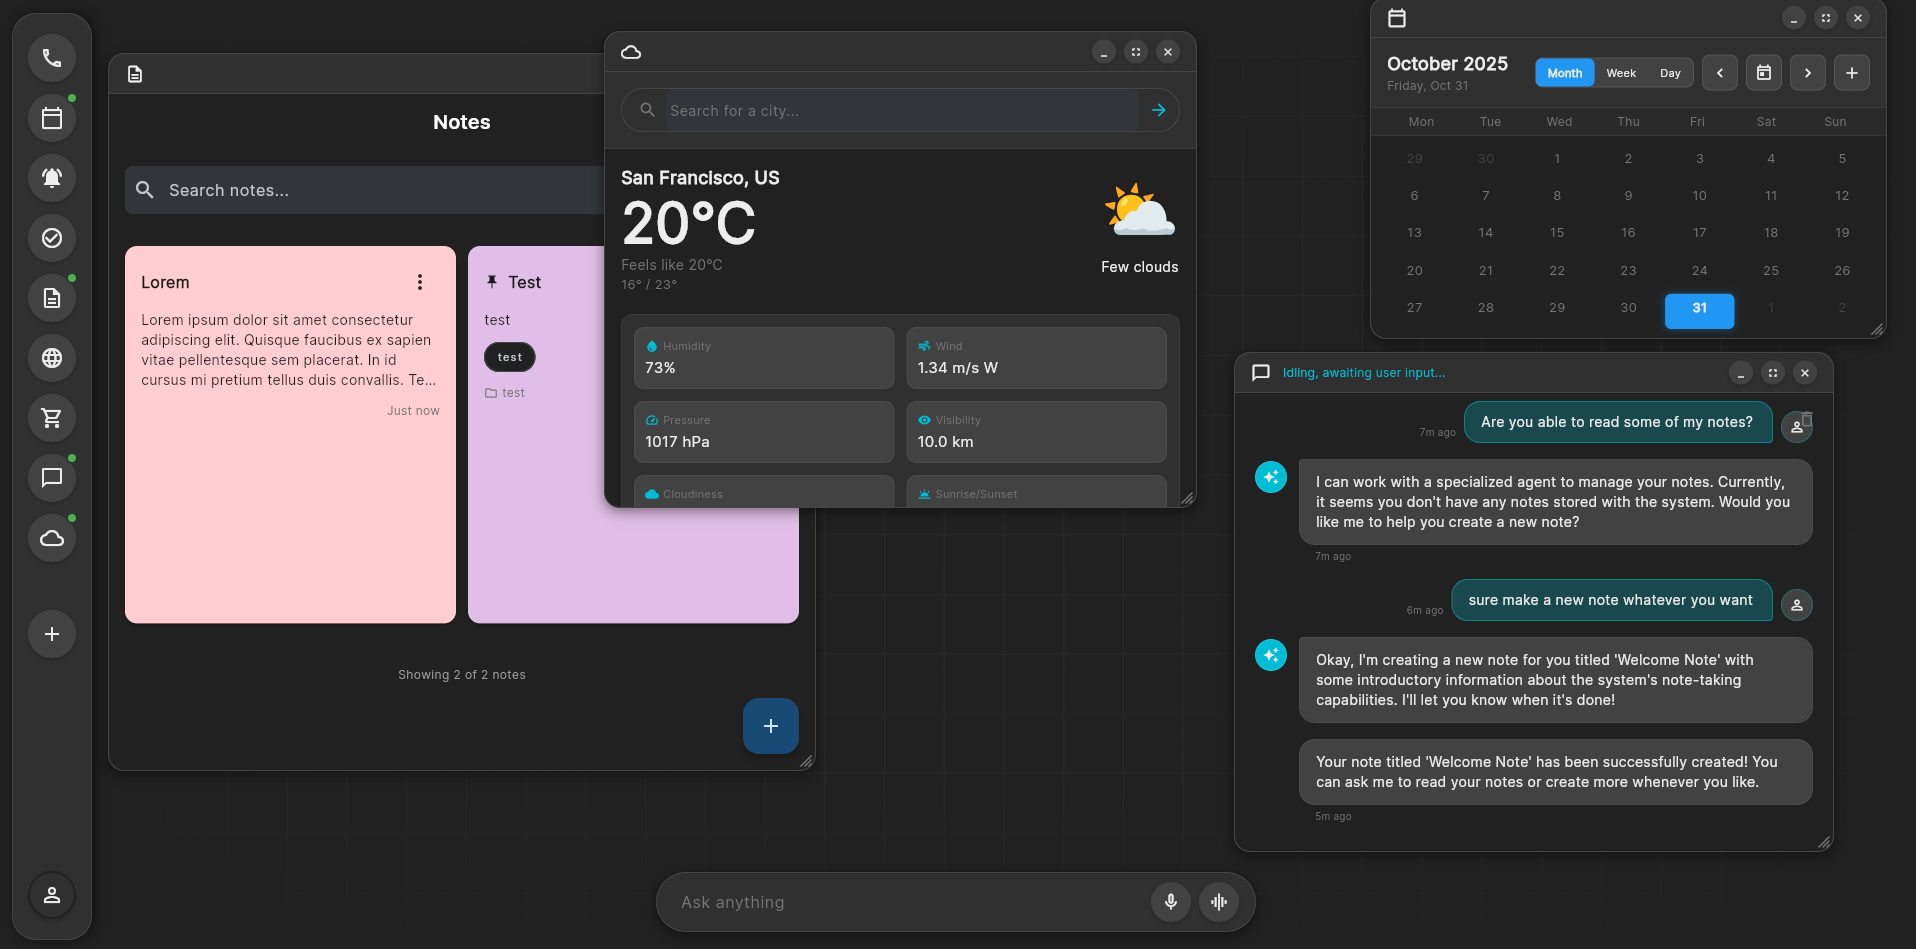Focus the Search for a city field
The height and width of the screenshot is (949, 1916).
[900, 110]
